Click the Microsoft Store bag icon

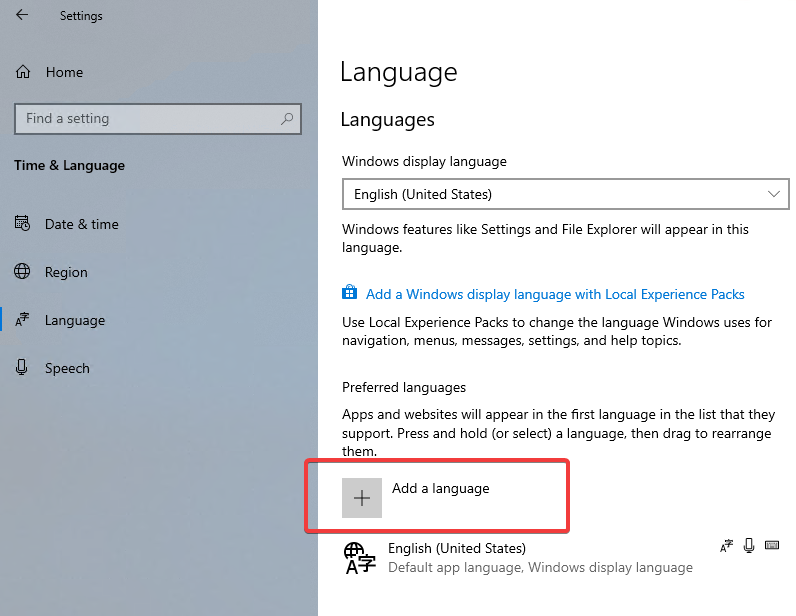(x=349, y=292)
